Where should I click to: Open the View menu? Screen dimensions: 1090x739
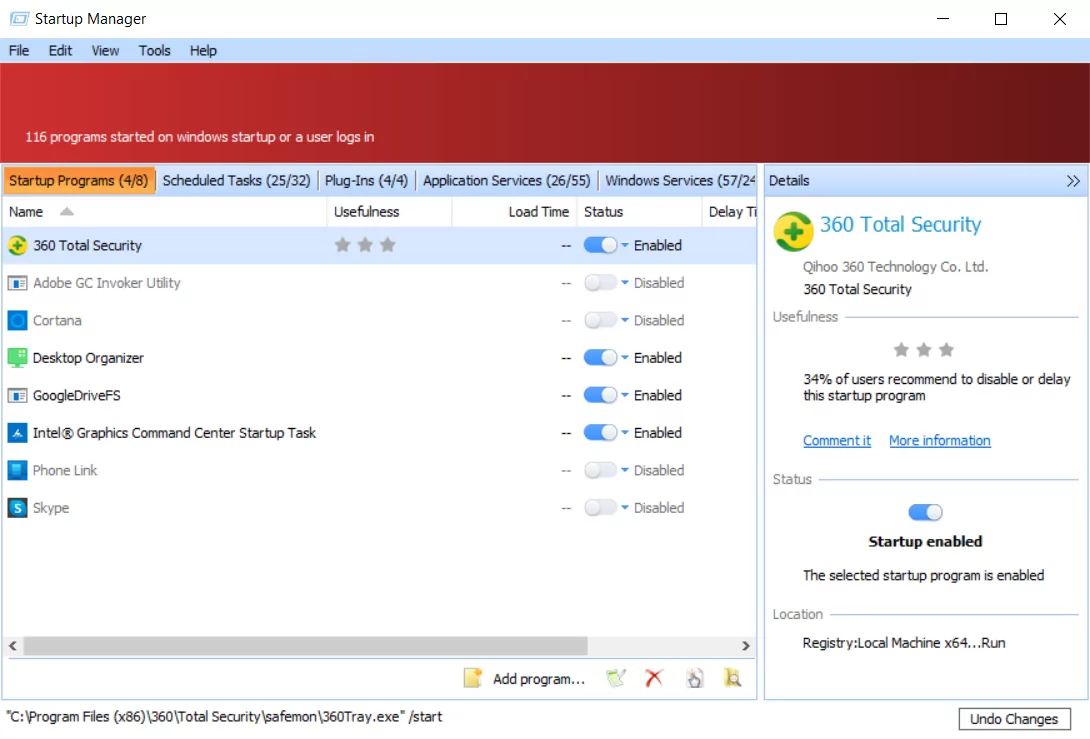[x=105, y=51]
